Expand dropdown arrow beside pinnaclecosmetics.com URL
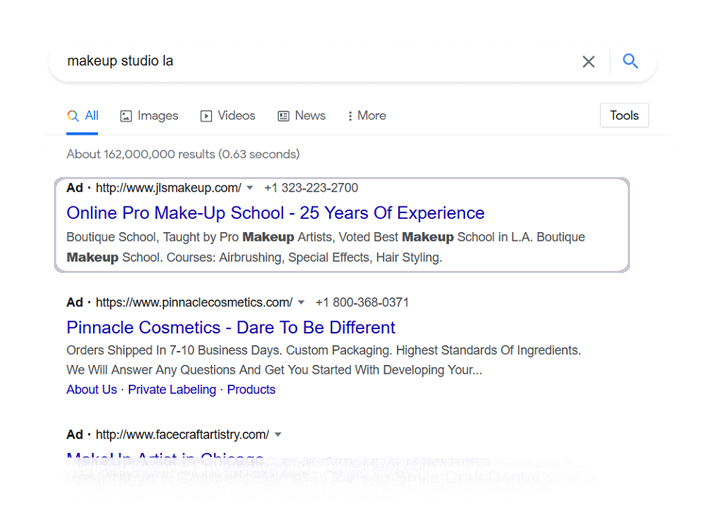 [x=301, y=303]
